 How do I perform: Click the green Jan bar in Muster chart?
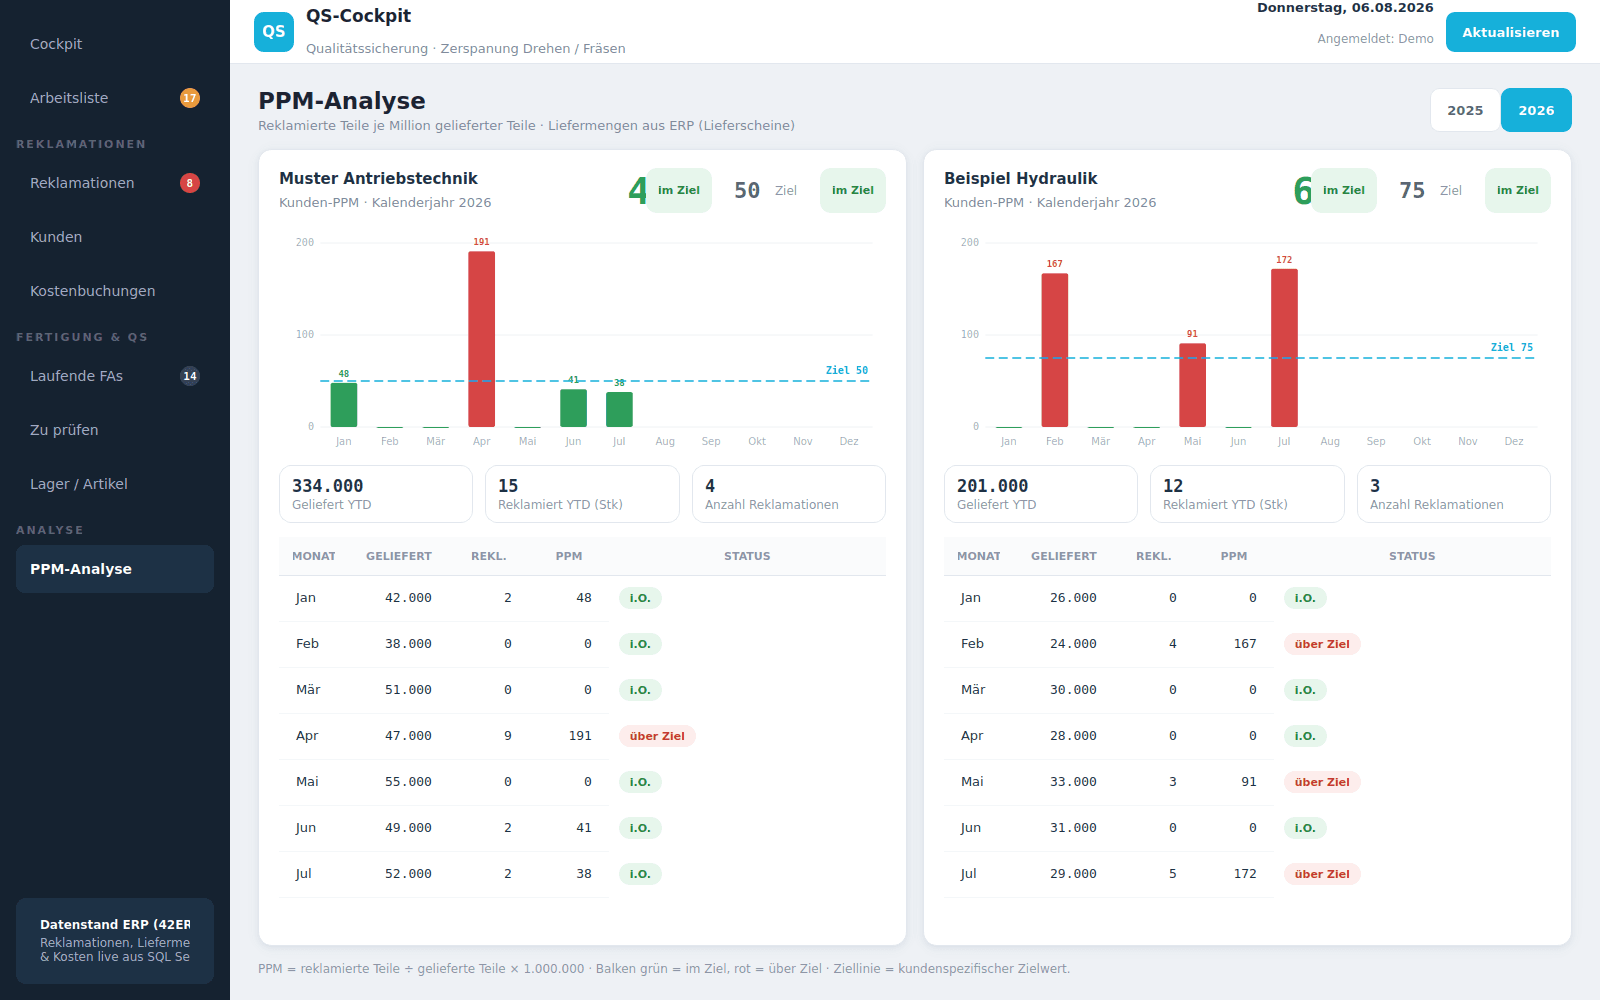(x=344, y=405)
